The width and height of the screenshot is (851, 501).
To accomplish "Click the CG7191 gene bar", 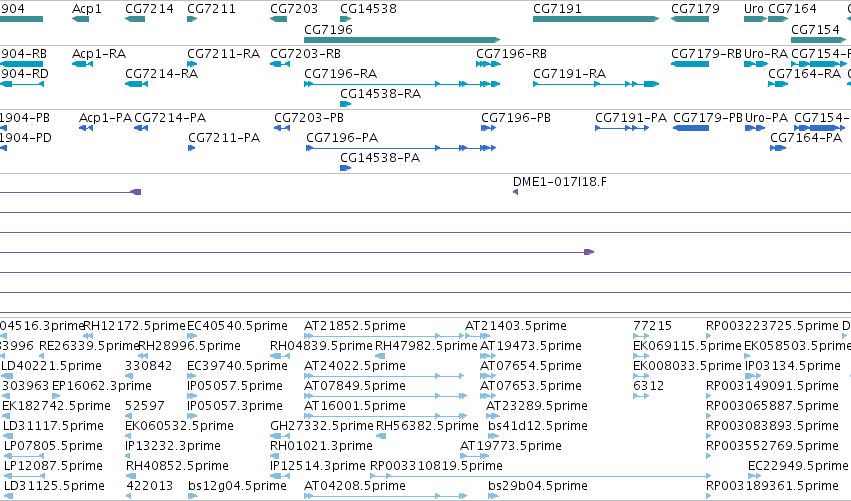I will 596,19.
